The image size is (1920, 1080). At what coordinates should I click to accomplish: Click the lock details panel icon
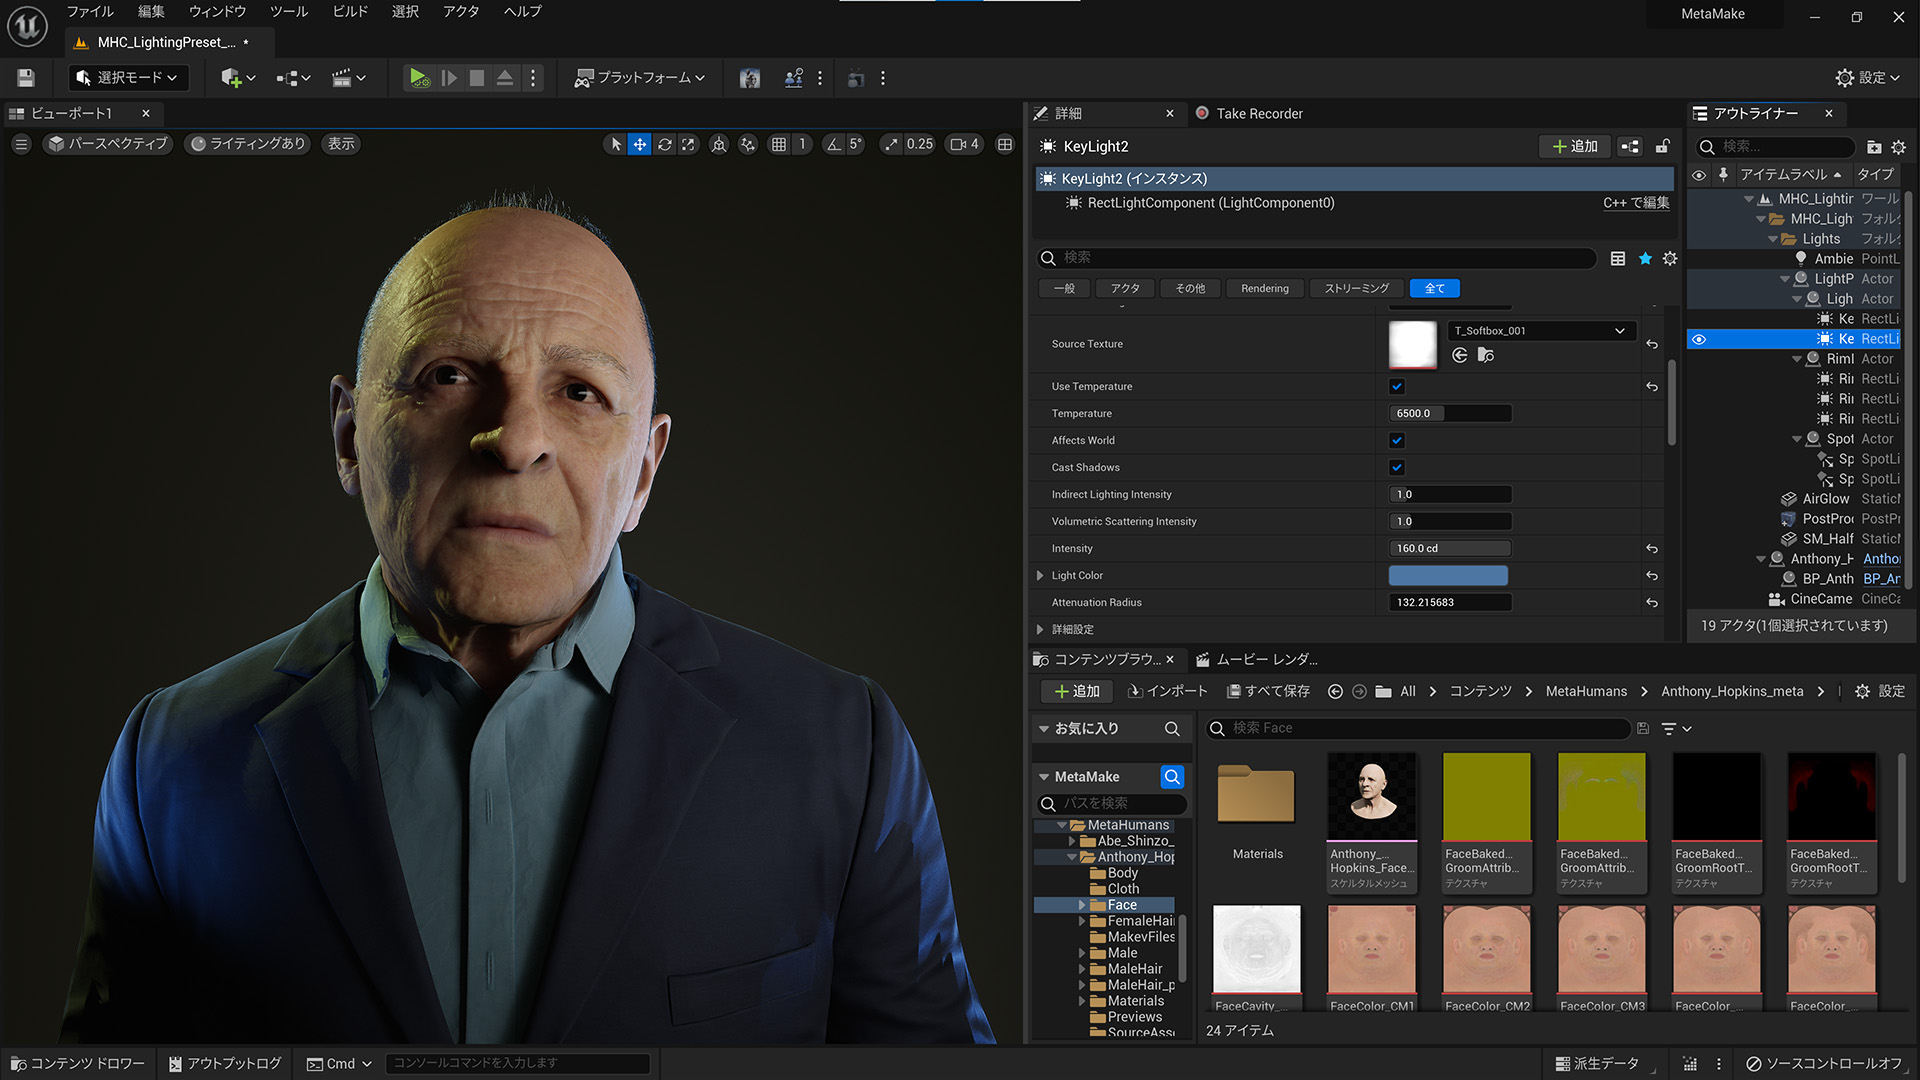1662,146
